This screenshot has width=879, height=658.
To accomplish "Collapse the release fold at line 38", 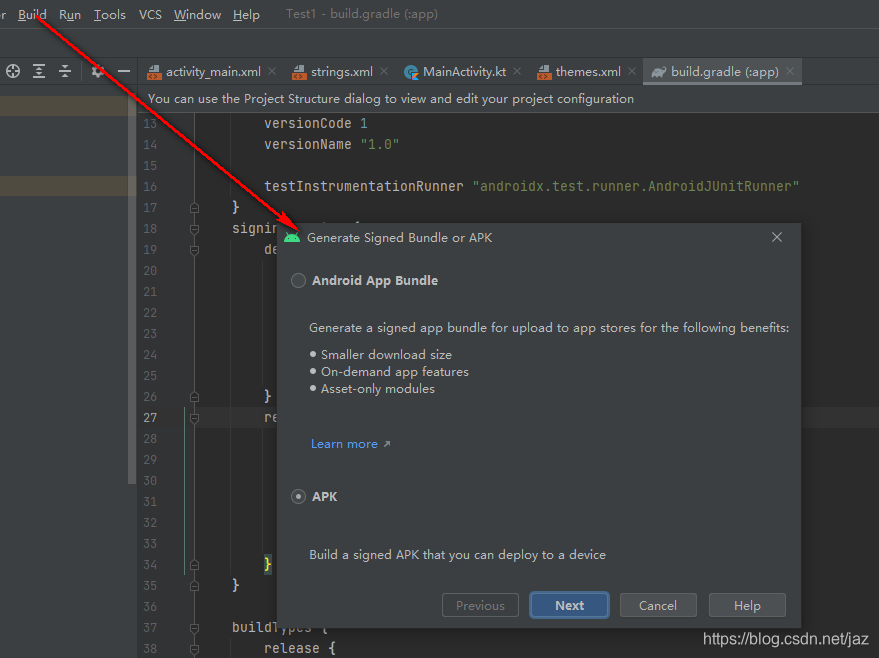I will (195, 649).
